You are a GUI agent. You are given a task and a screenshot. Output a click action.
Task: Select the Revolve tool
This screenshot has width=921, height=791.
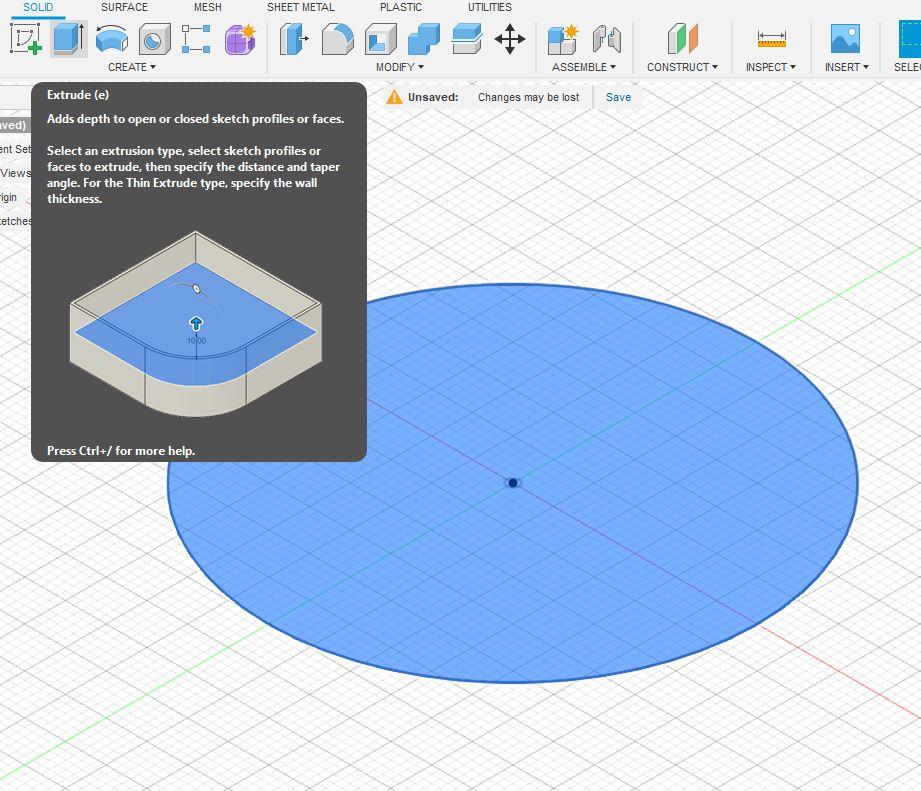pyautogui.click(x=110, y=40)
